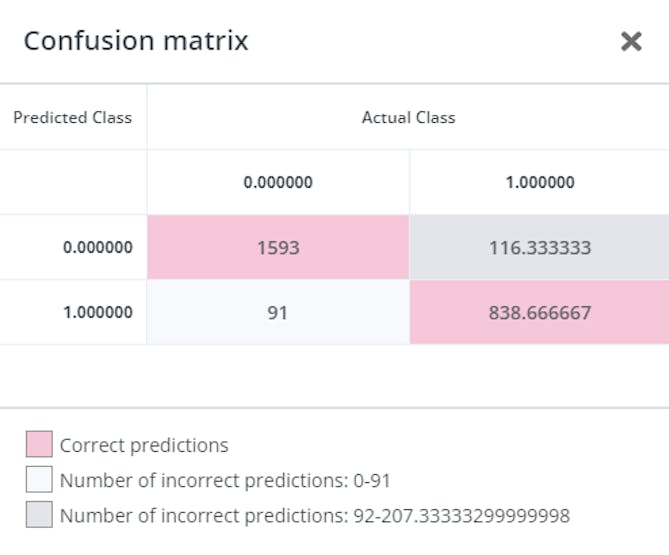Viewport: 669px width, 555px height.
Task: Click the Confusion matrix title text
Action: point(136,41)
